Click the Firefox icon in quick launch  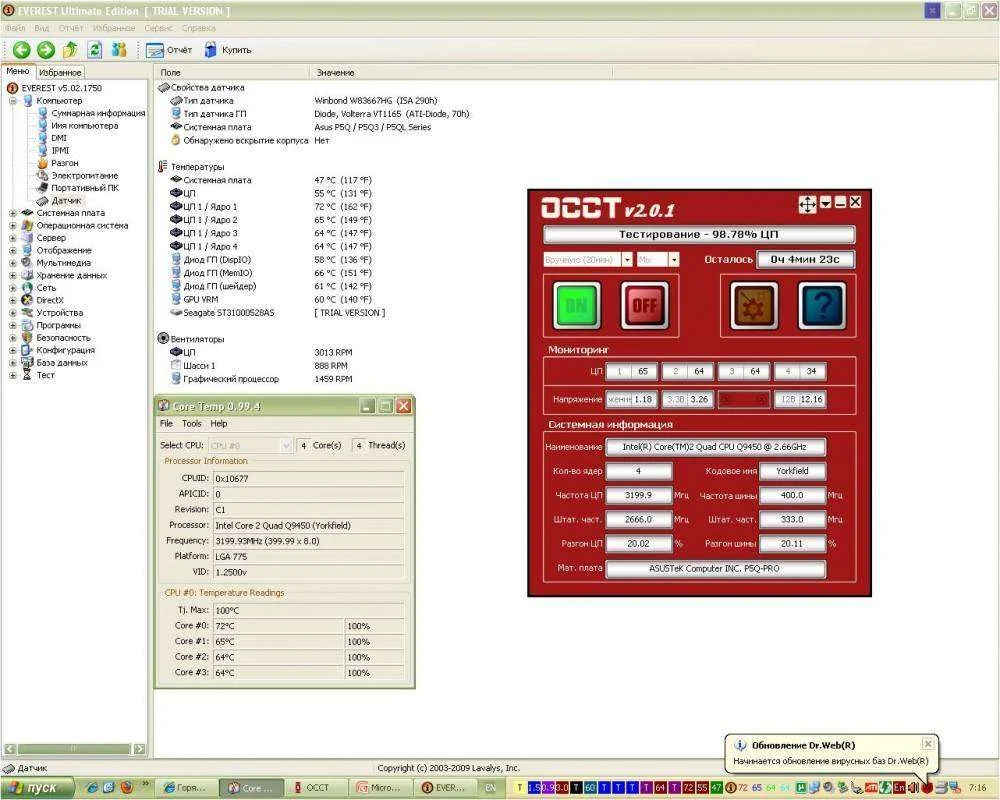(125, 787)
